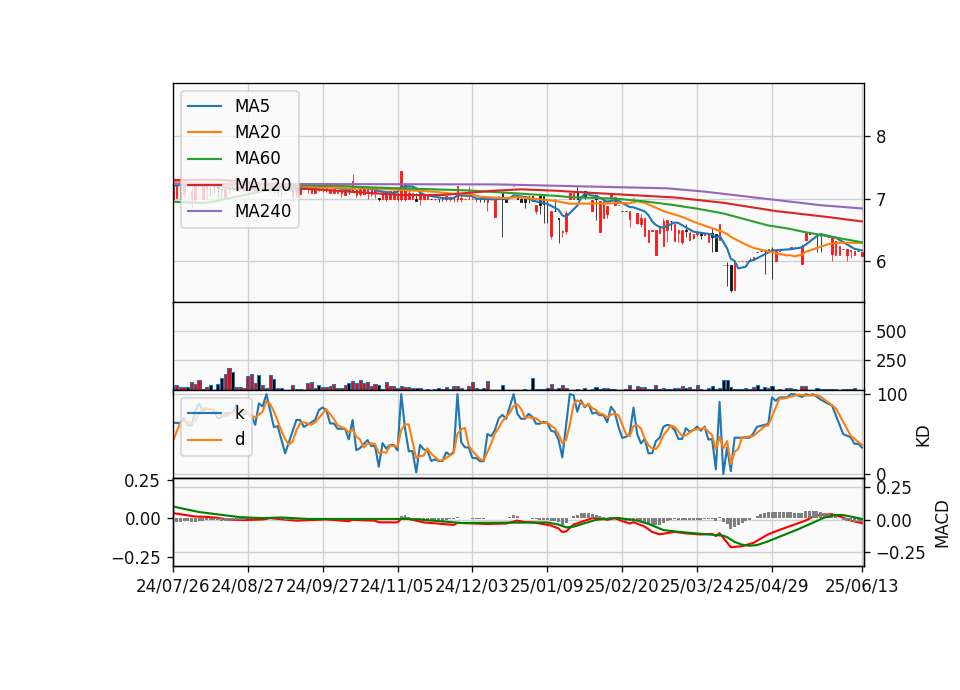The image size is (960, 690).
Task: Click the MA60 legend label
Action: (x=257, y=158)
